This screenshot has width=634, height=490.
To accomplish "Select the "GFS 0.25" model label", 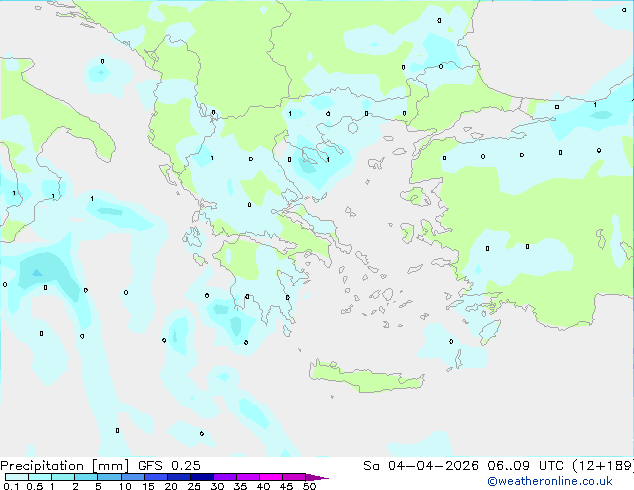I will [169, 466].
